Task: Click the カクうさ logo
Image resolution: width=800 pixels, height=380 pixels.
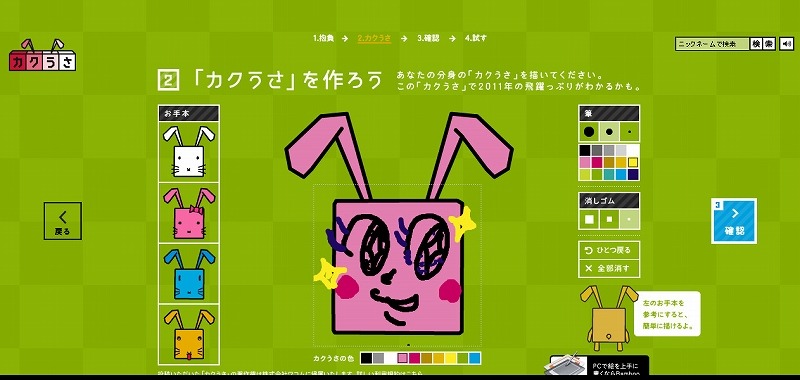Action: [42, 55]
